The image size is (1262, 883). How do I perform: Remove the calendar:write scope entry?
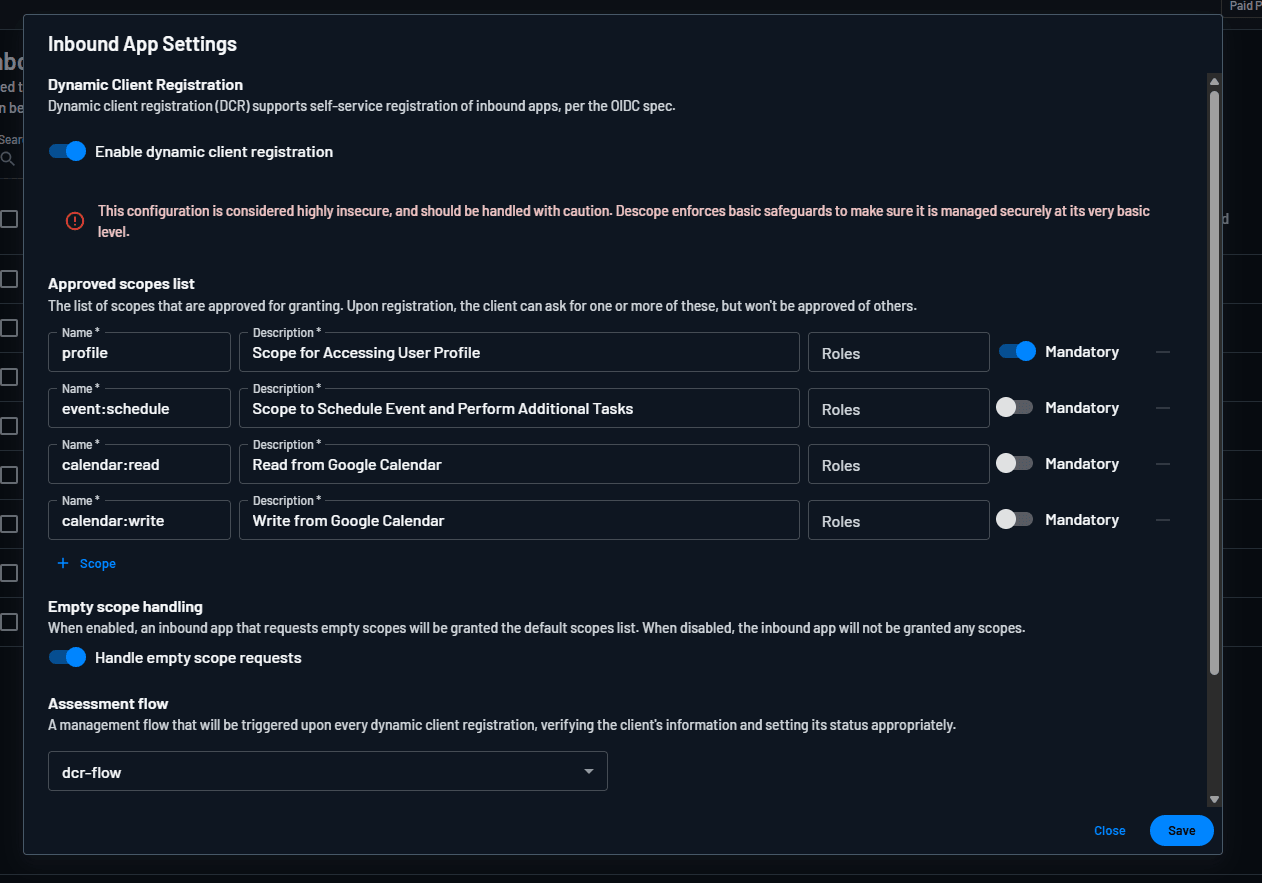(1162, 519)
